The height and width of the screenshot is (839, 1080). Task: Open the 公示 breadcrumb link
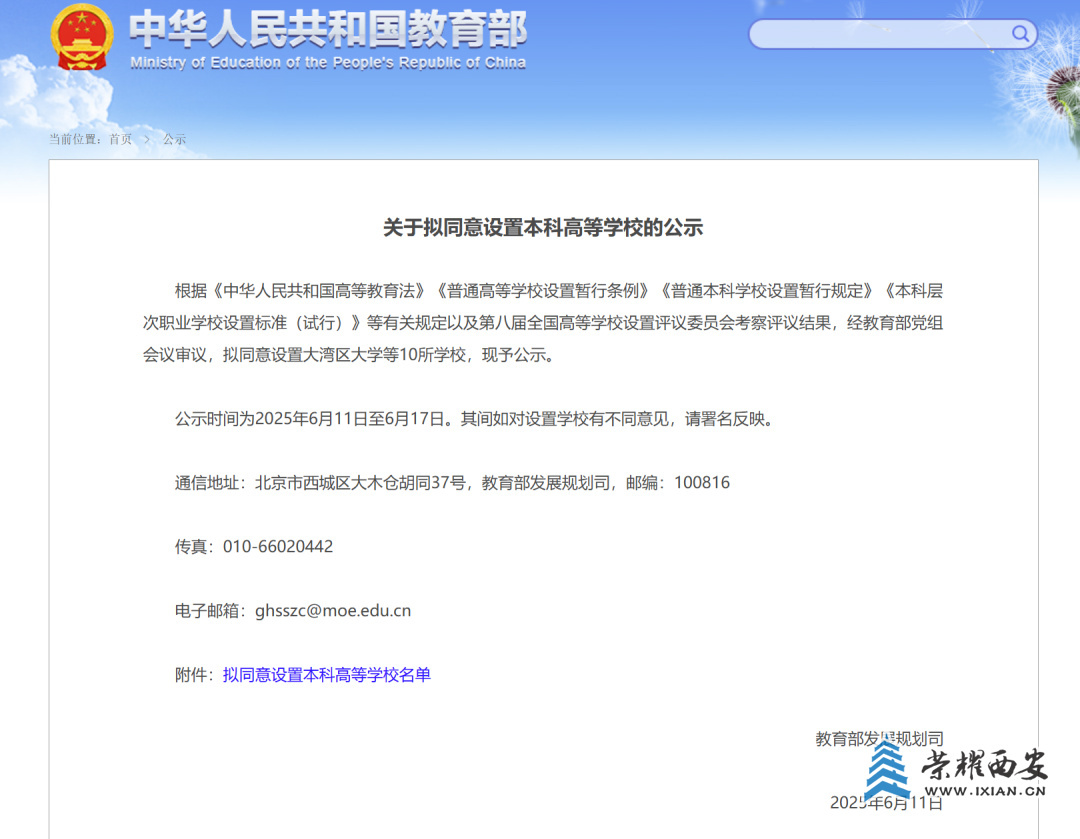click(x=174, y=139)
